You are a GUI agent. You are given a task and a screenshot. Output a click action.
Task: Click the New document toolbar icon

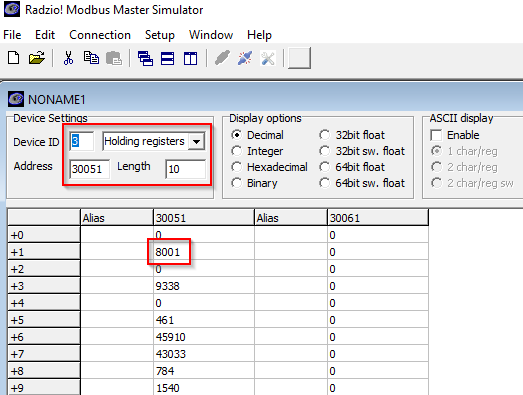[14, 58]
